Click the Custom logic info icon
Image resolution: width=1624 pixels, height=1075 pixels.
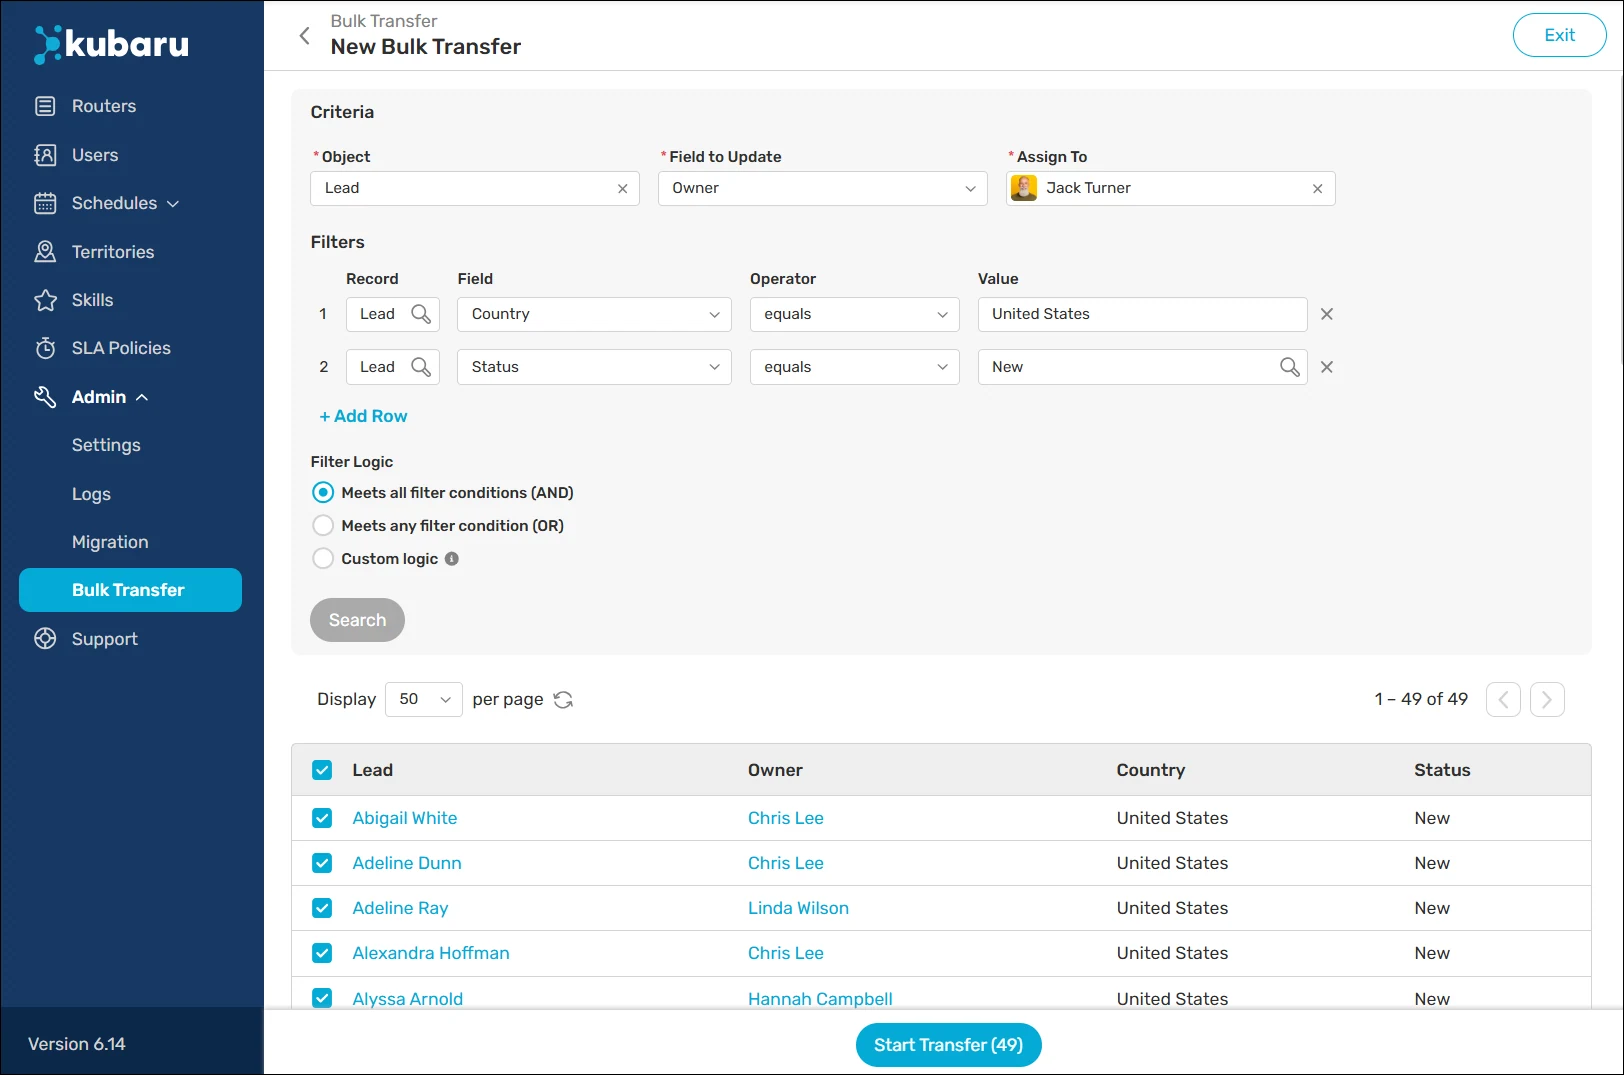pos(452,559)
